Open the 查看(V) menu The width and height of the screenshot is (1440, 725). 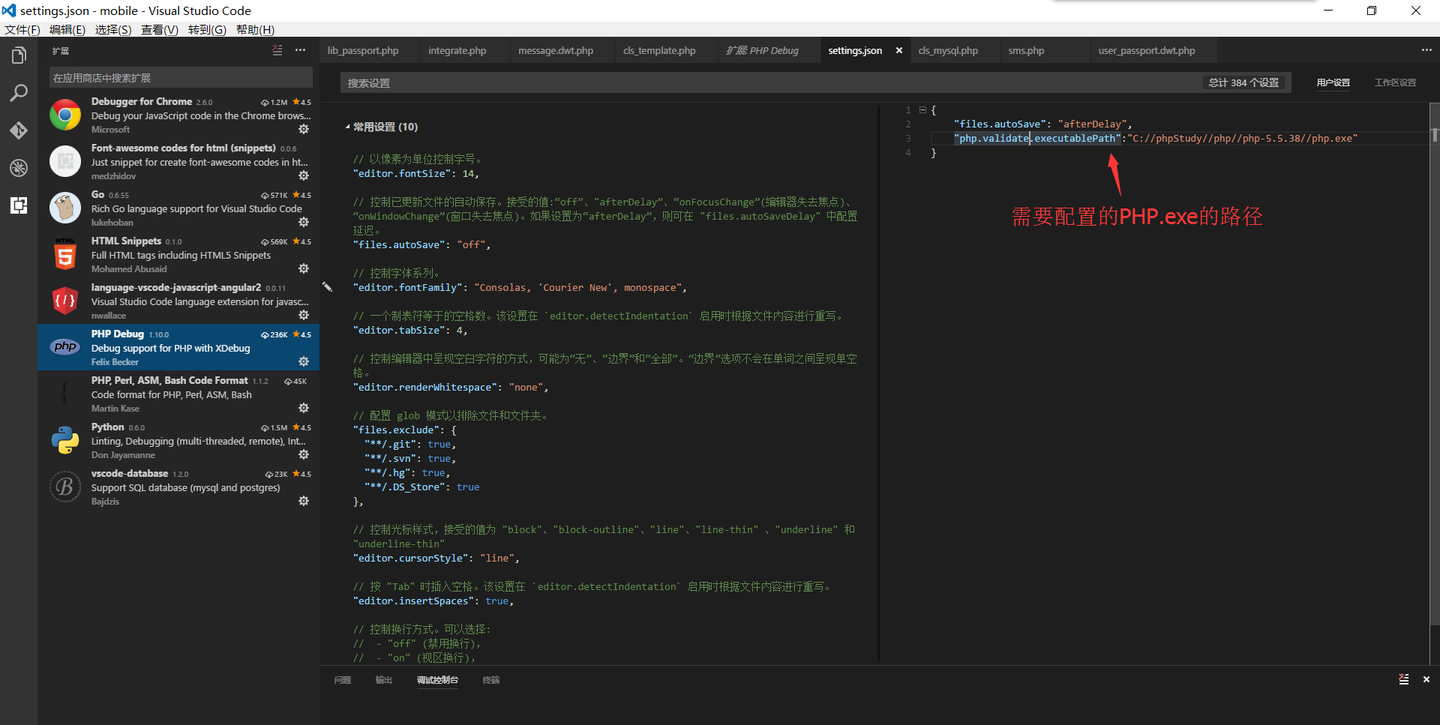click(159, 30)
